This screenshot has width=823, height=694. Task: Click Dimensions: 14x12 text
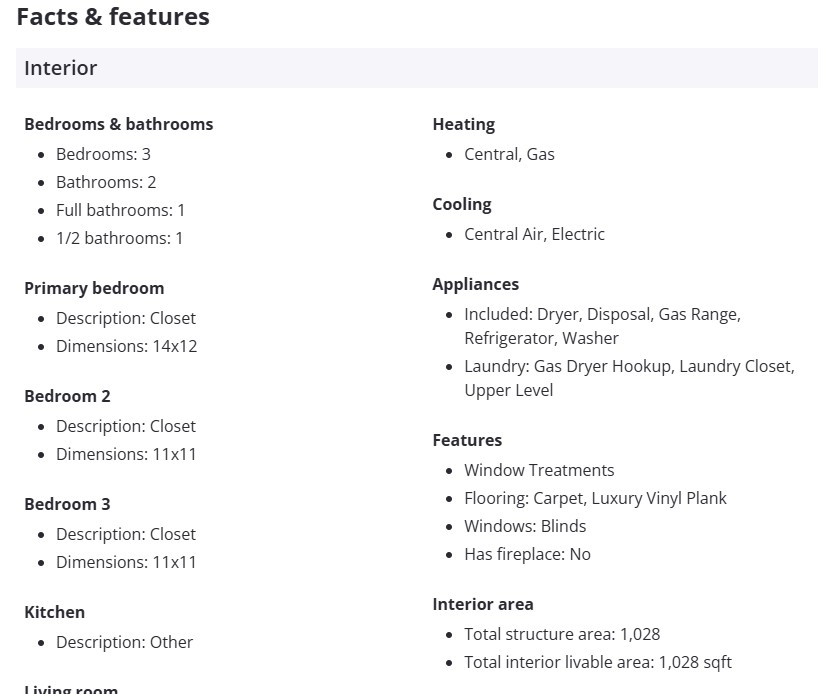coord(126,346)
